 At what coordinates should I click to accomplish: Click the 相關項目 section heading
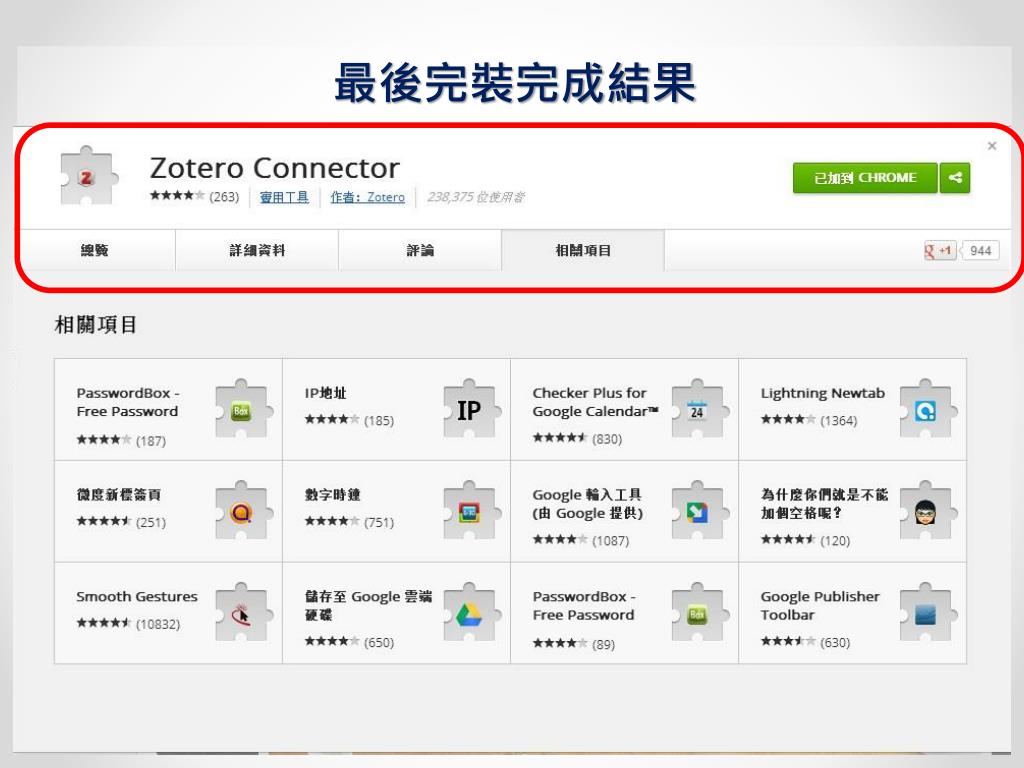pyautogui.click(x=95, y=325)
